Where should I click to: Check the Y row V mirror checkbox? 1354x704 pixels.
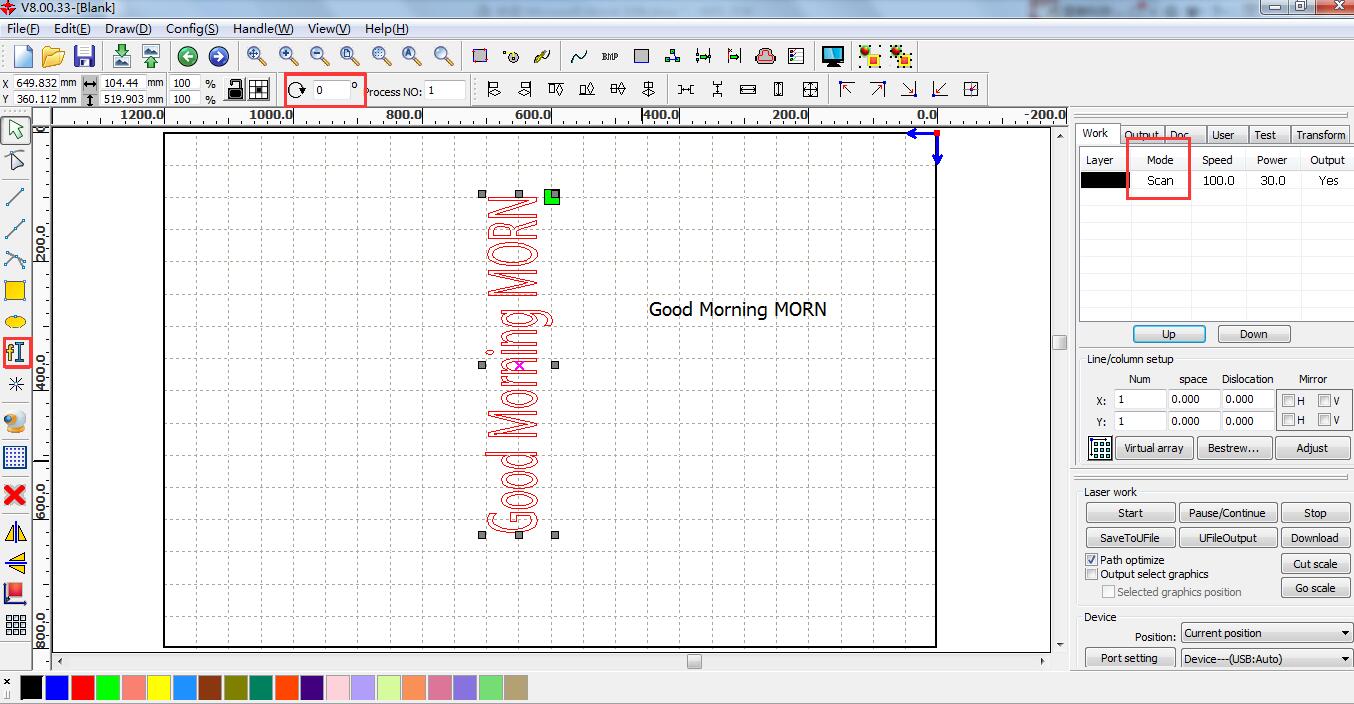(x=1324, y=420)
